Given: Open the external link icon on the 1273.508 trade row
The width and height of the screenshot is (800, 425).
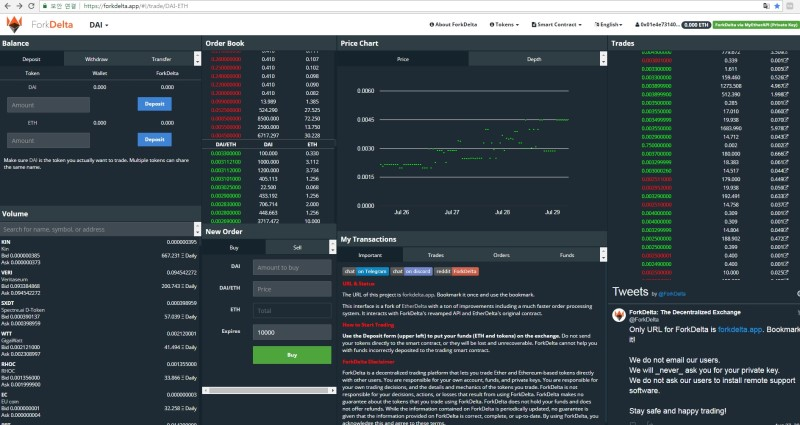Looking at the screenshot, I should coord(786,86).
